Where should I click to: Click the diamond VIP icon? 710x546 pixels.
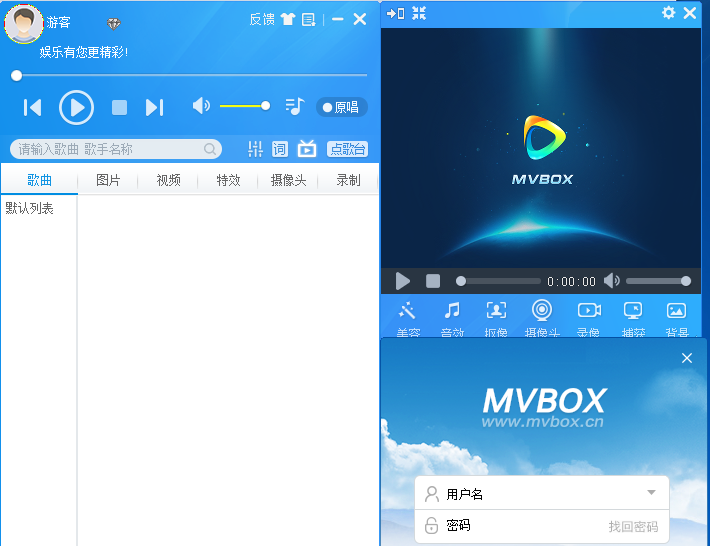114,23
